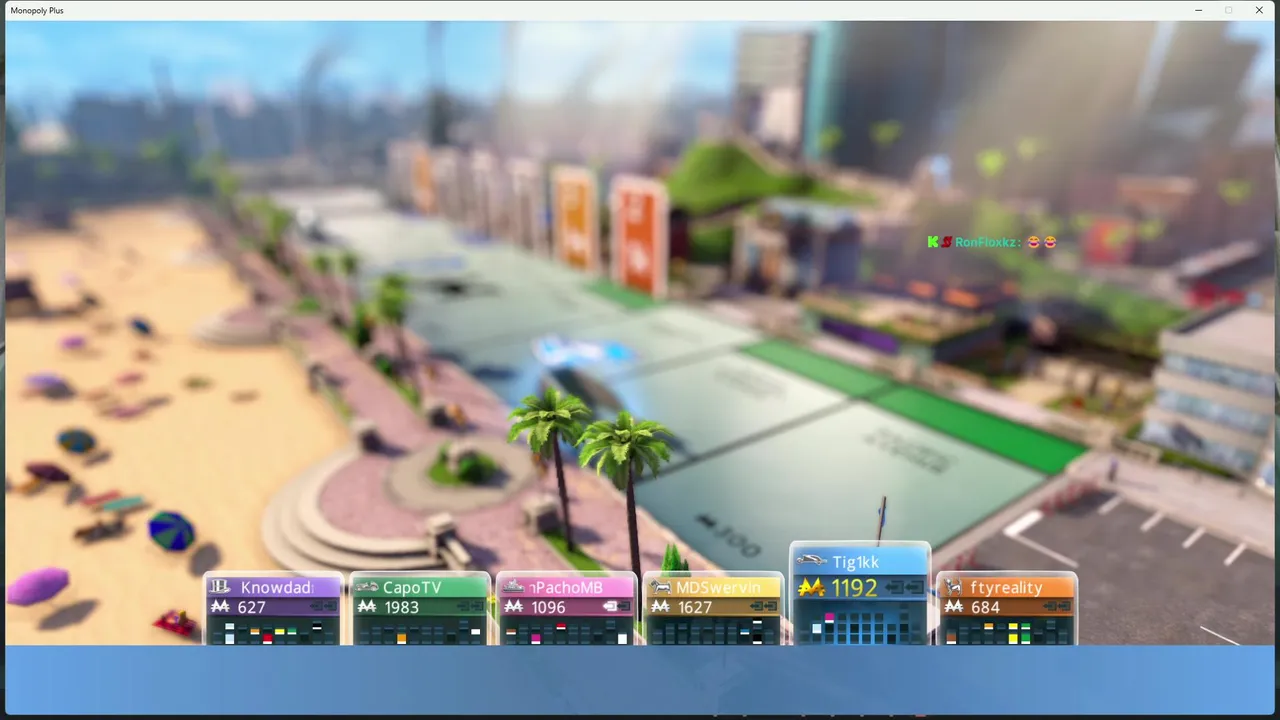The image size is (1280, 720).
Task: Minimize the Monopoly Plus window
Action: tap(1199, 10)
